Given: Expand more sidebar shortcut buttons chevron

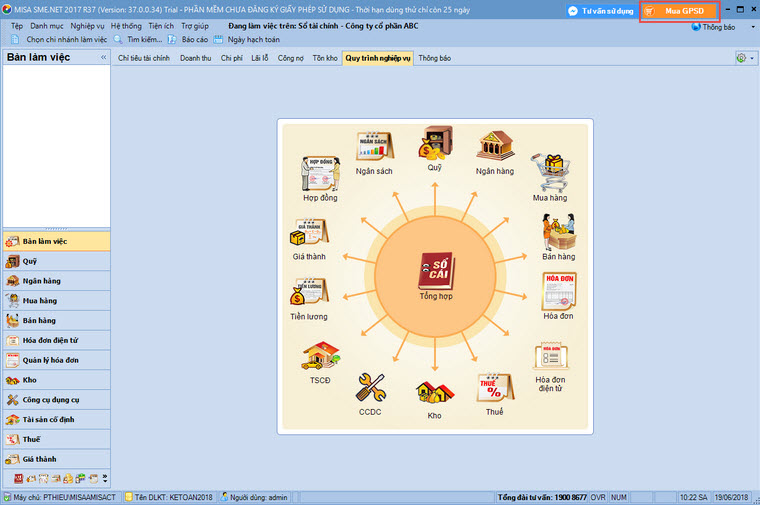Looking at the screenshot, I should (105, 479).
